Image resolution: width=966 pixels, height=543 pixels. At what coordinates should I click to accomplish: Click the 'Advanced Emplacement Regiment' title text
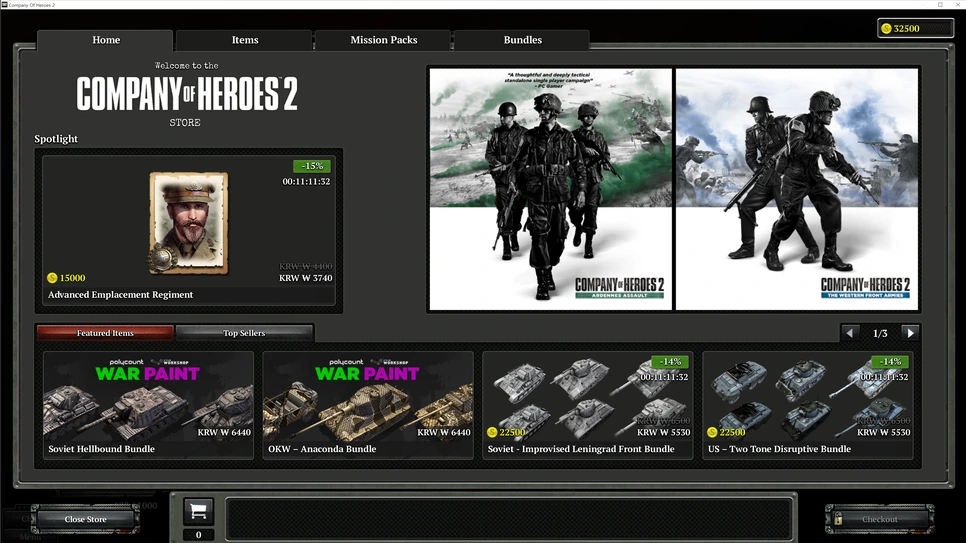point(120,295)
